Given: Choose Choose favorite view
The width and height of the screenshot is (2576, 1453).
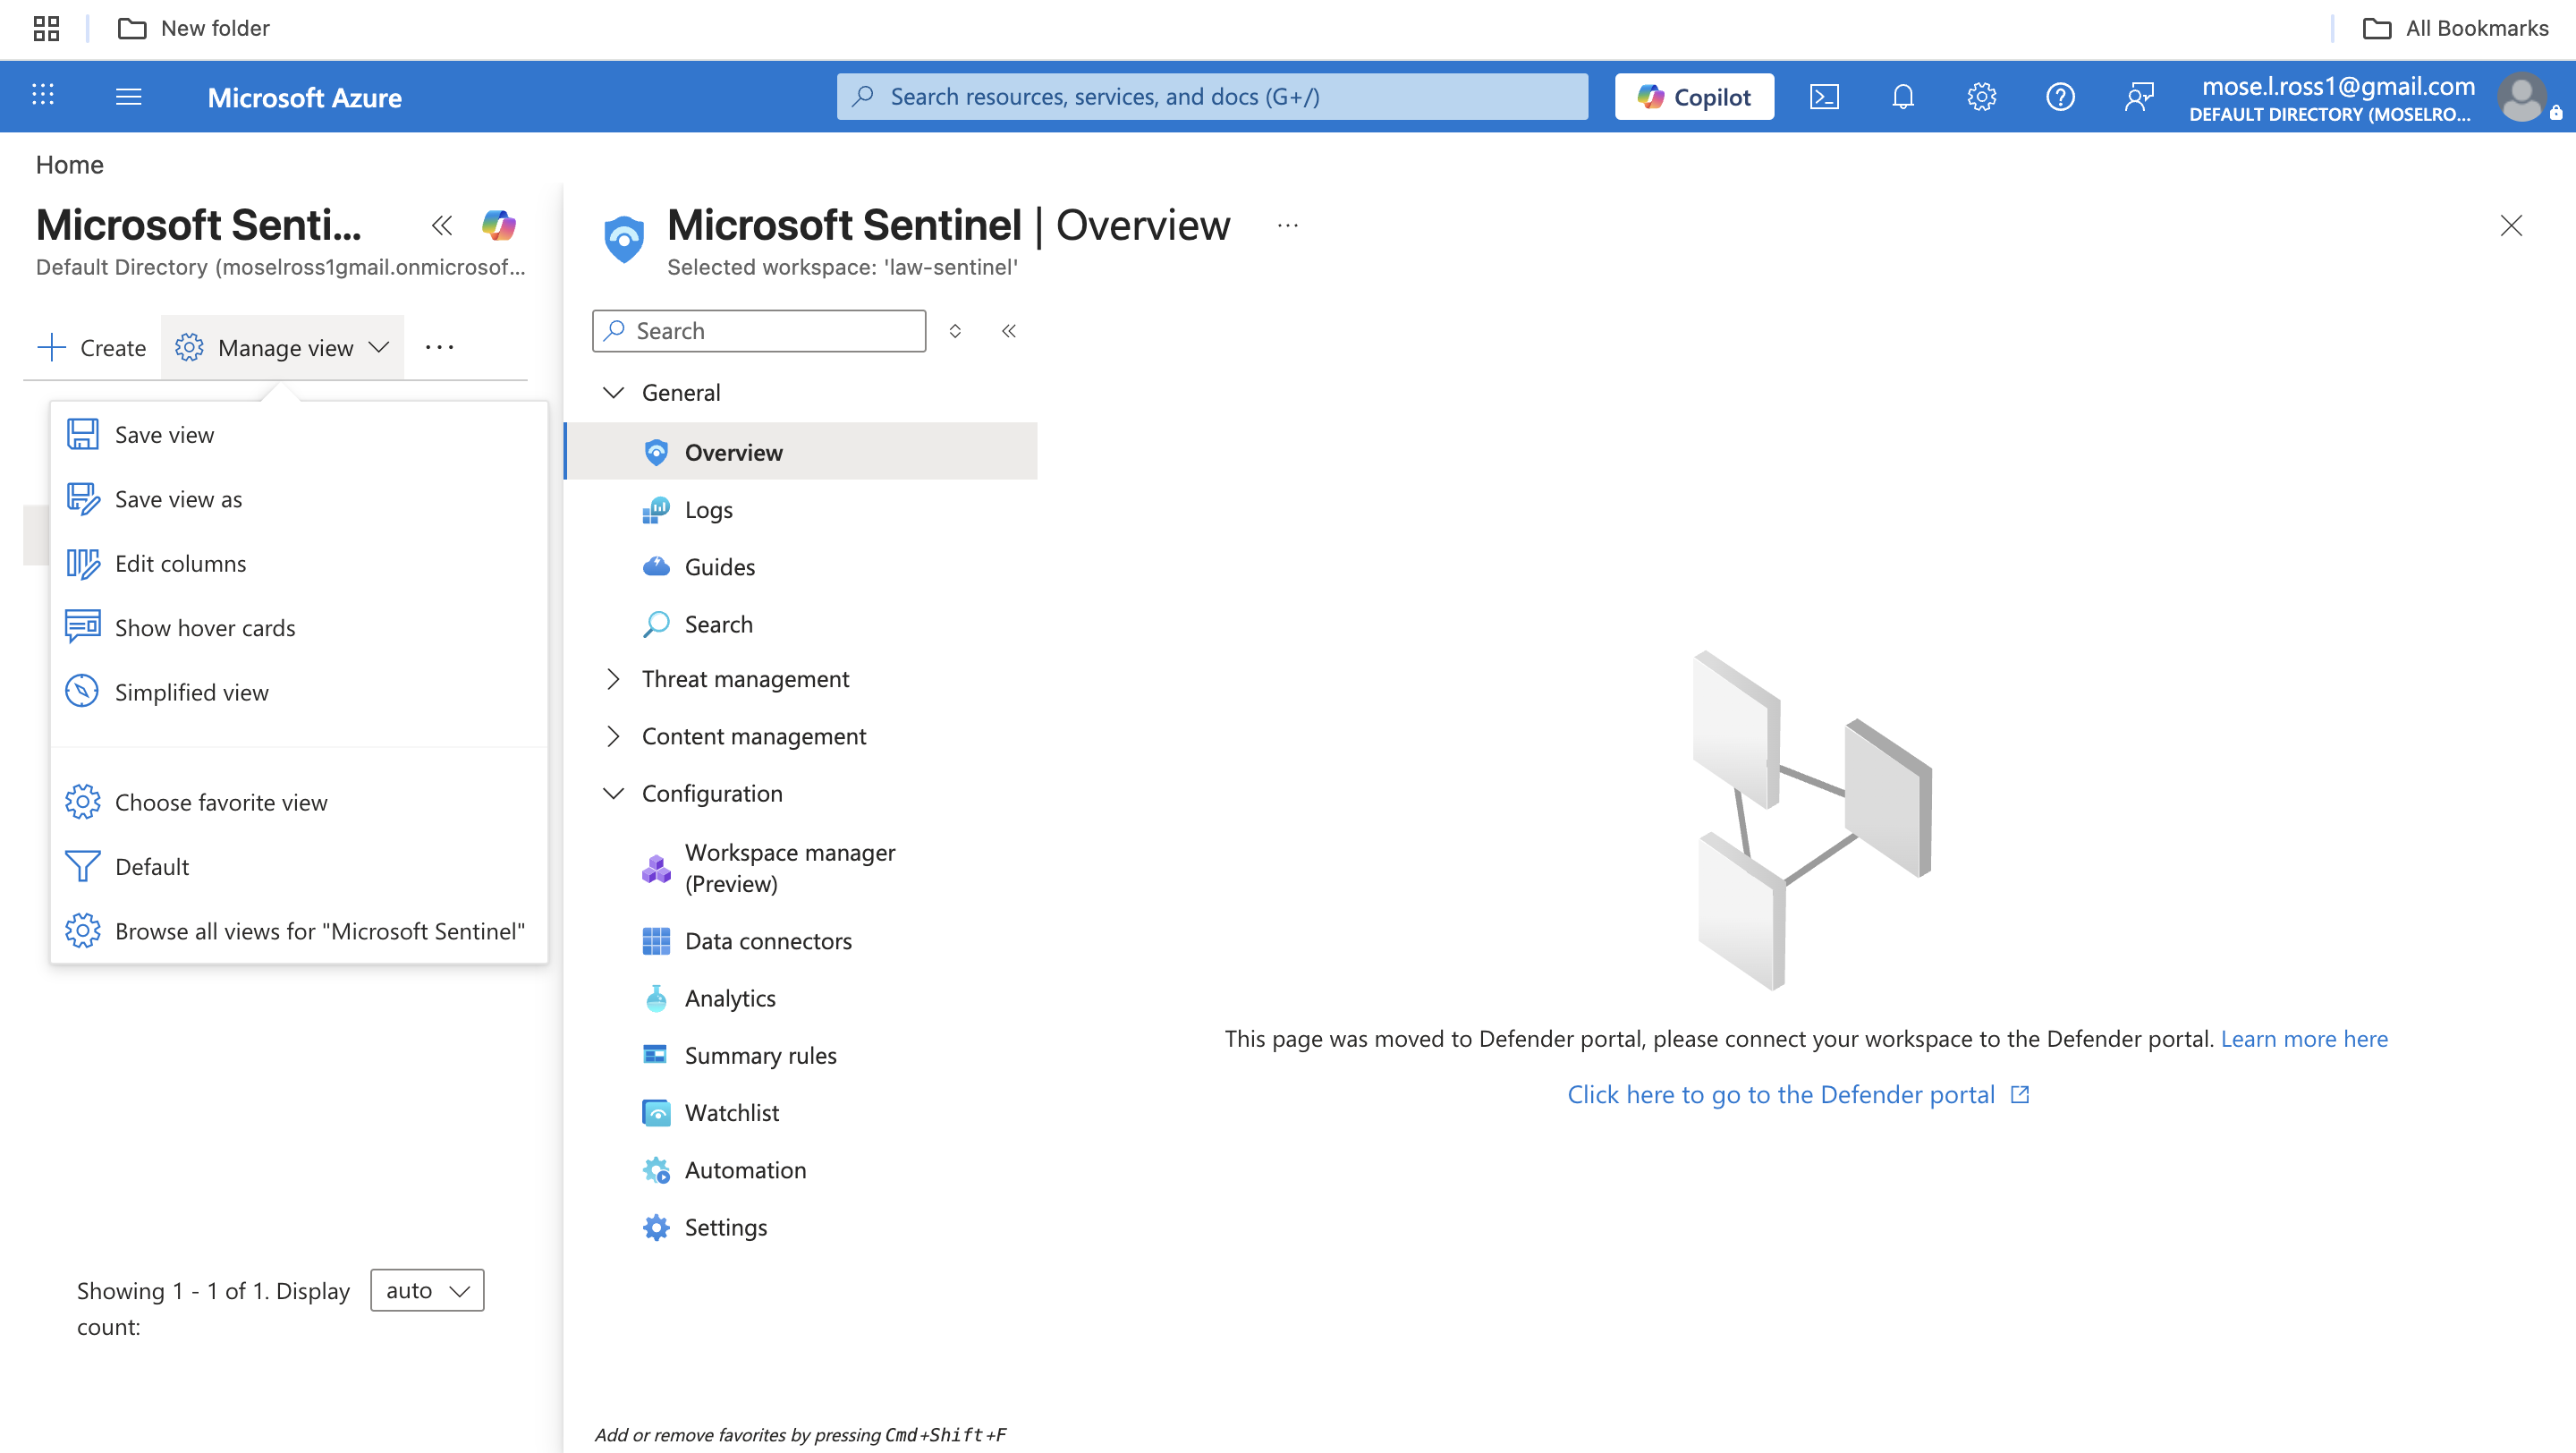Looking at the screenshot, I should coord(299,802).
